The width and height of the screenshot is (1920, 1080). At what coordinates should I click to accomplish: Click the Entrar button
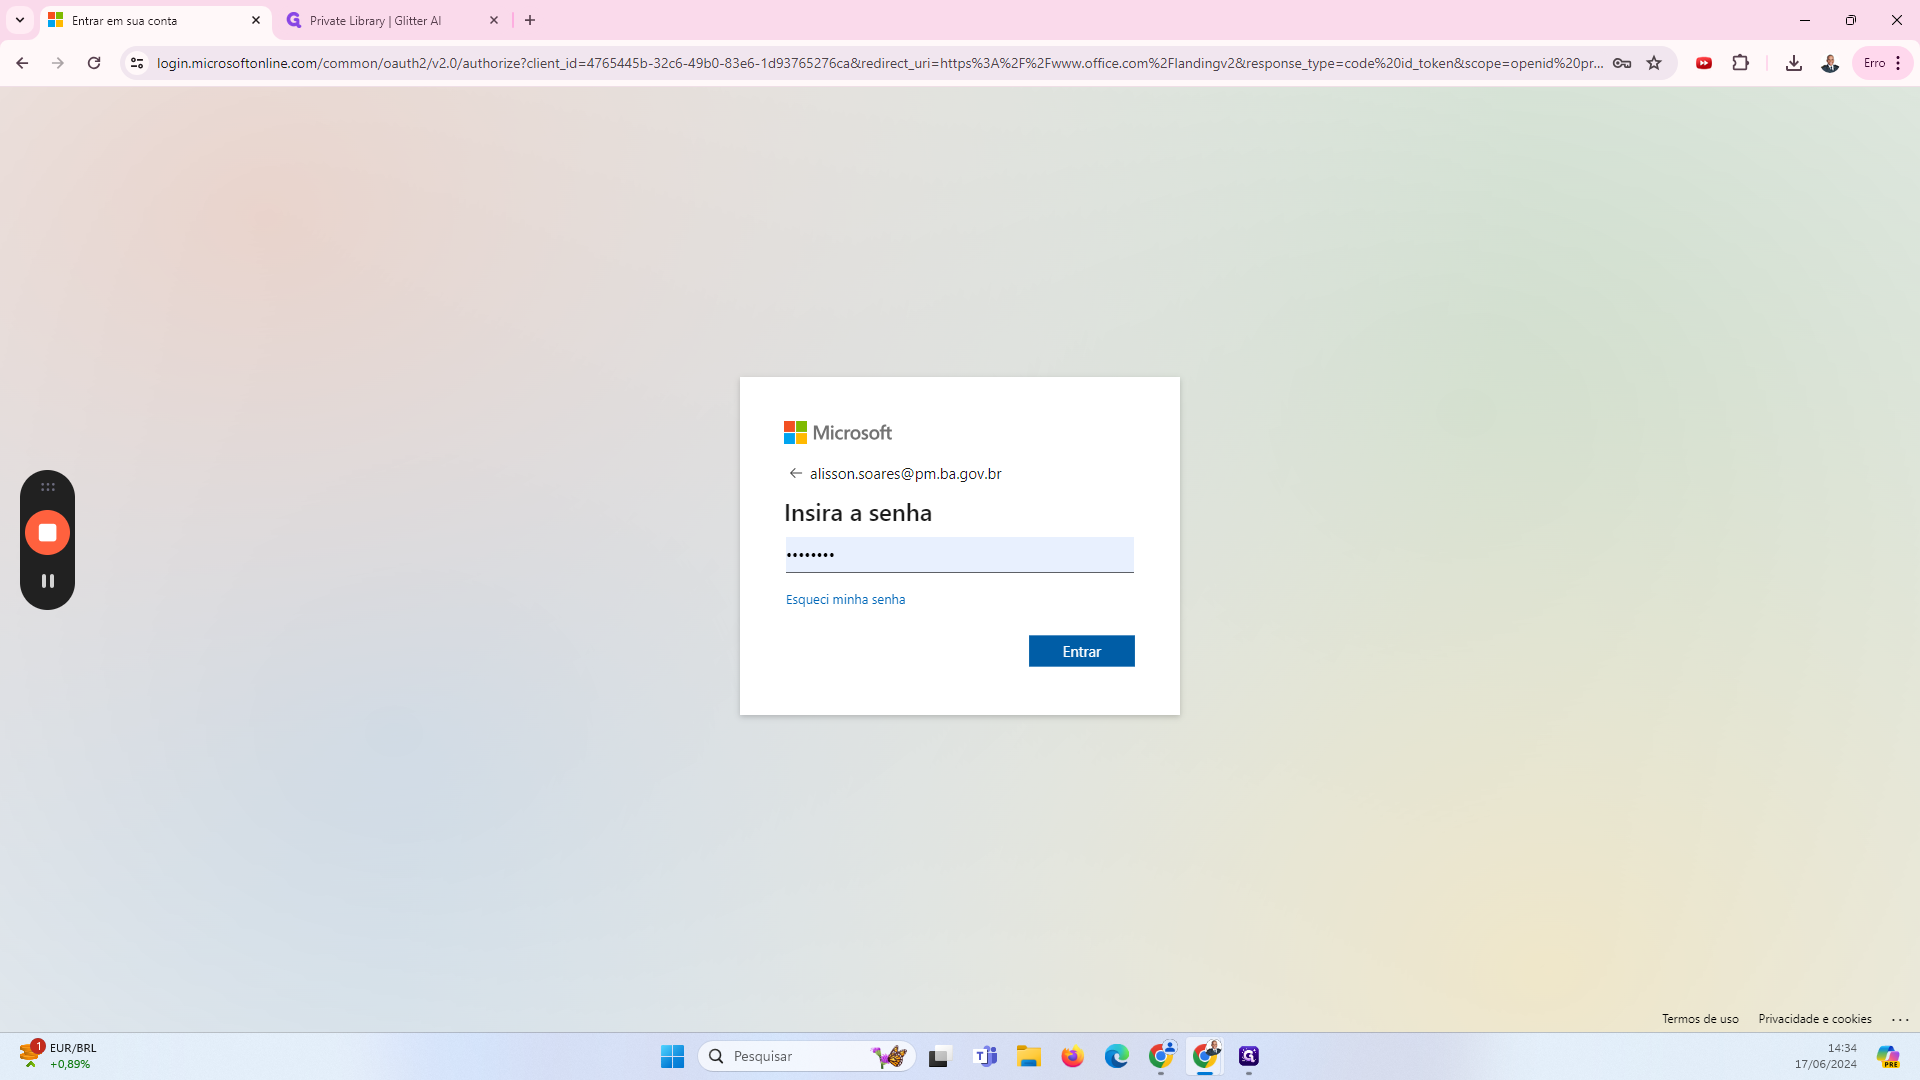click(1081, 651)
